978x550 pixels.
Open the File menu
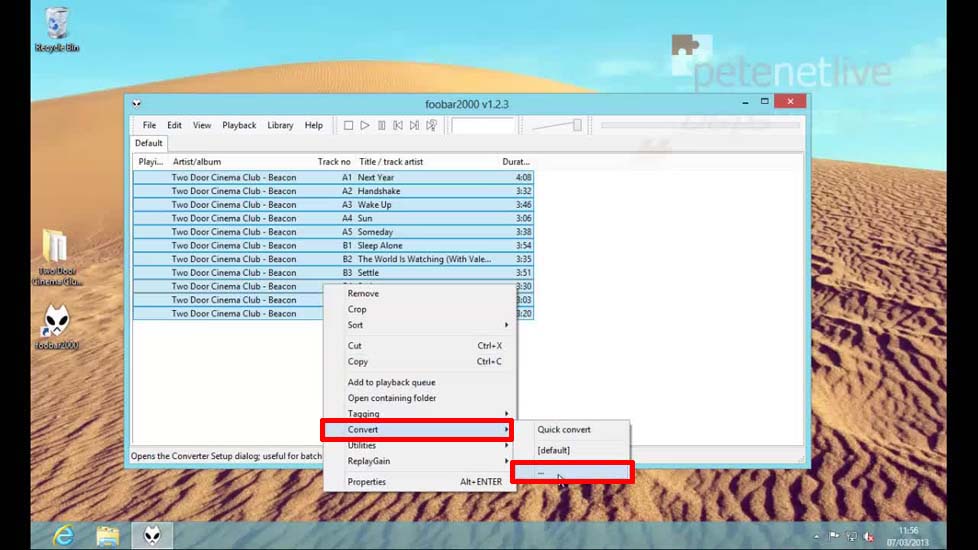pos(149,125)
